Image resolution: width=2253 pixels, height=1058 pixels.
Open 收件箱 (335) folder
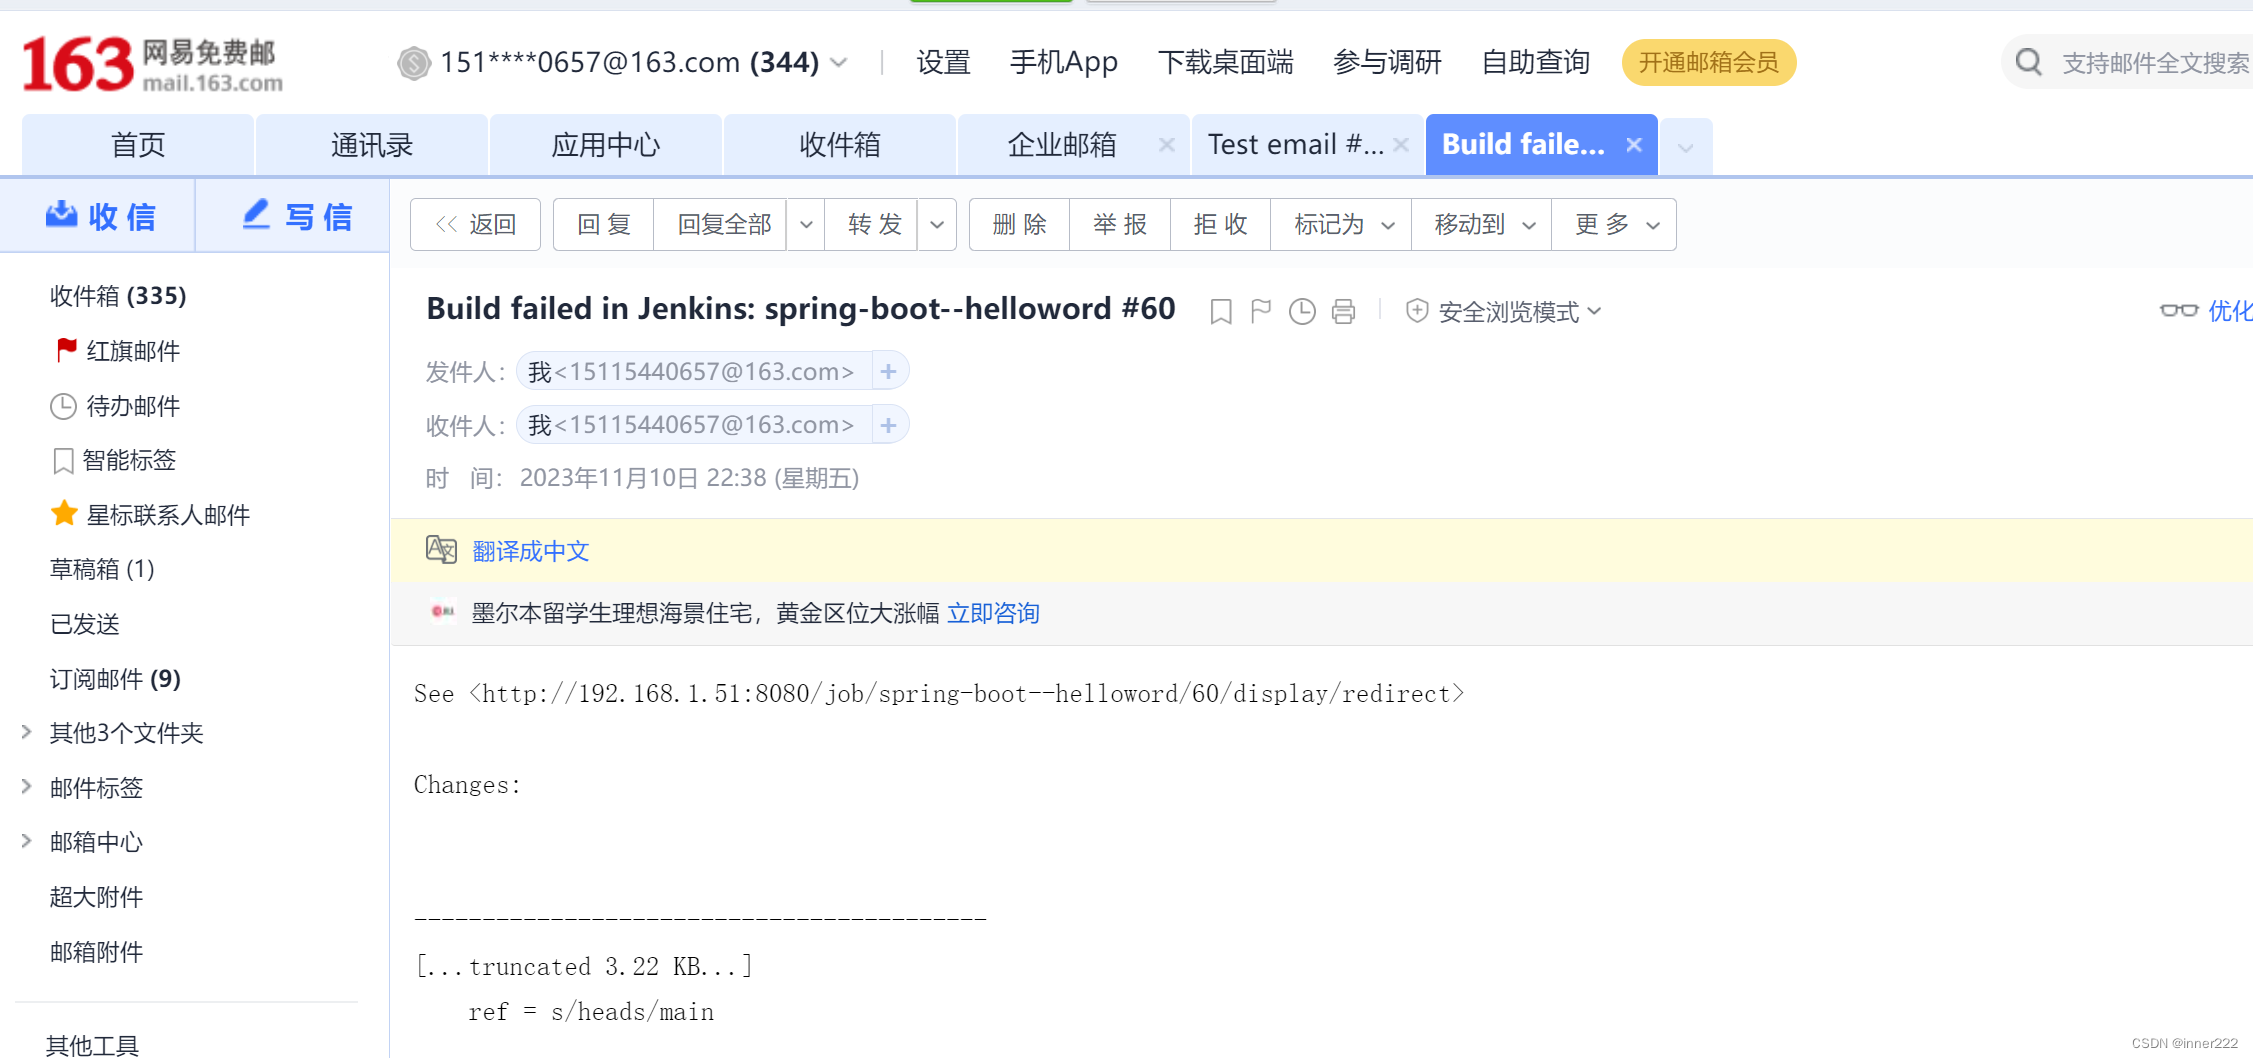[x=118, y=296]
